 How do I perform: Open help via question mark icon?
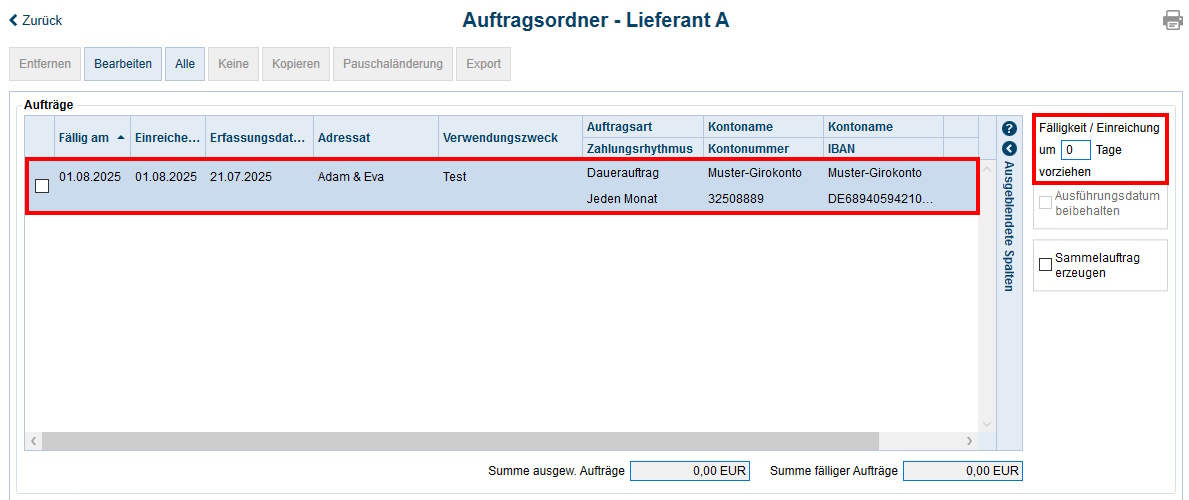click(x=1009, y=129)
